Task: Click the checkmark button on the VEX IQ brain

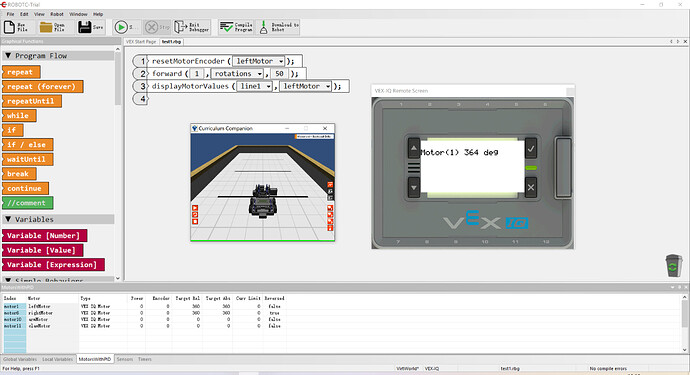Action: click(x=531, y=149)
